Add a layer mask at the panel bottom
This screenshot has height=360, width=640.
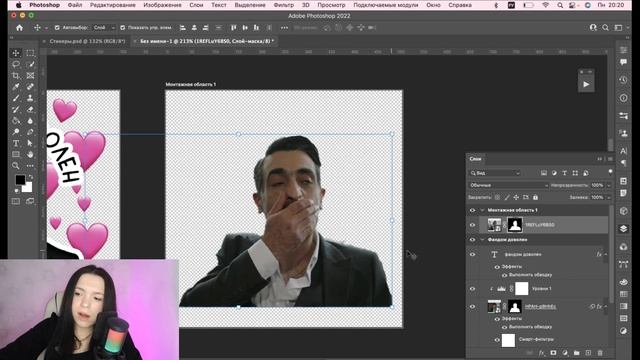(x=553, y=353)
